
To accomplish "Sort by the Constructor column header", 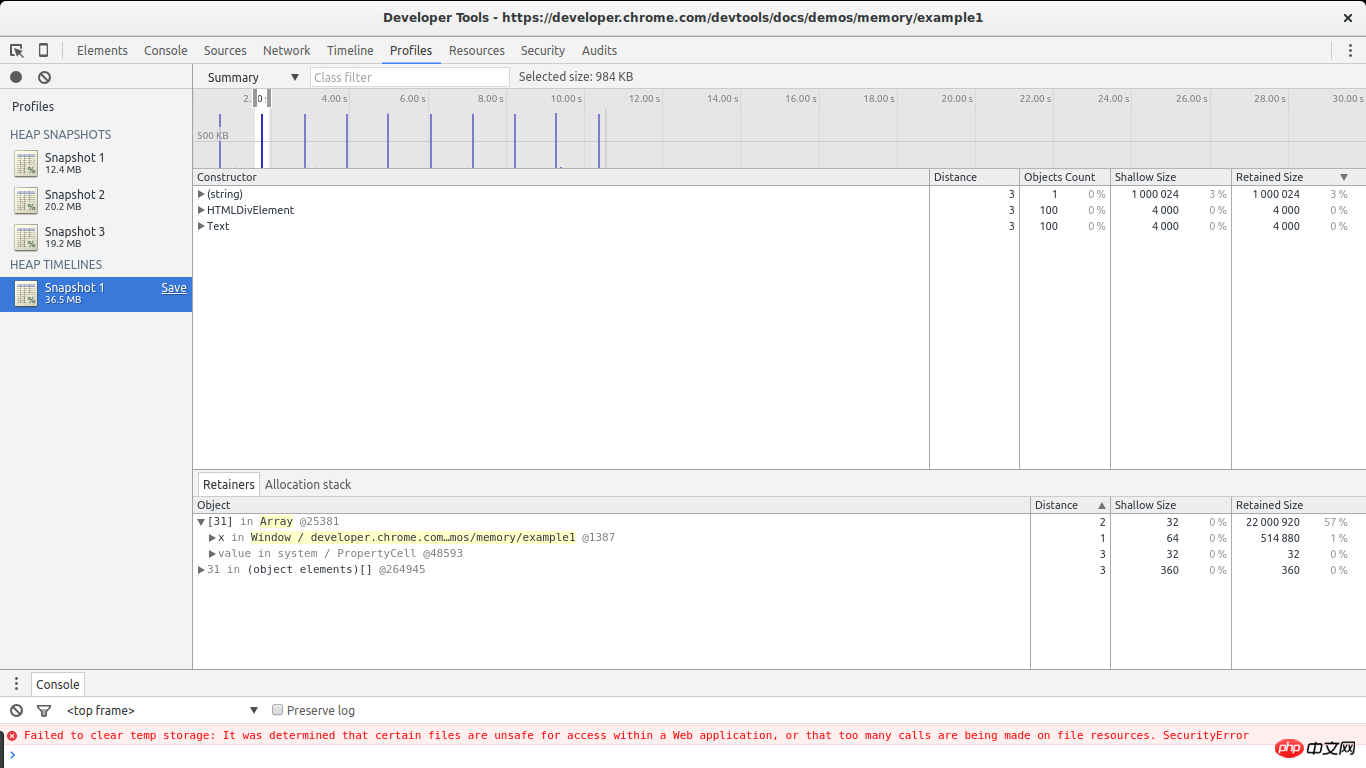I will [561, 177].
